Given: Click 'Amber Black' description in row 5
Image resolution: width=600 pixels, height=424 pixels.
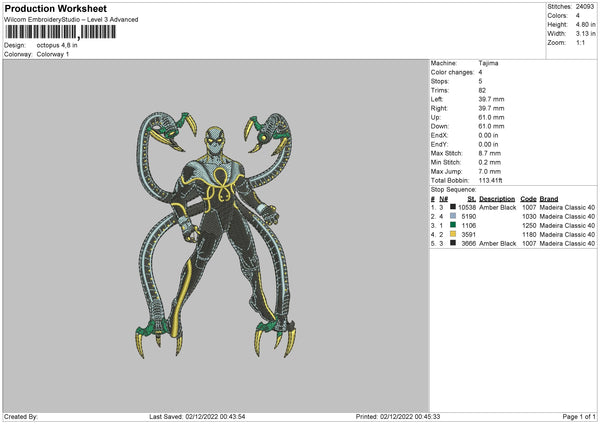Looking at the screenshot, I should pyautogui.click(x=497, y=243).
